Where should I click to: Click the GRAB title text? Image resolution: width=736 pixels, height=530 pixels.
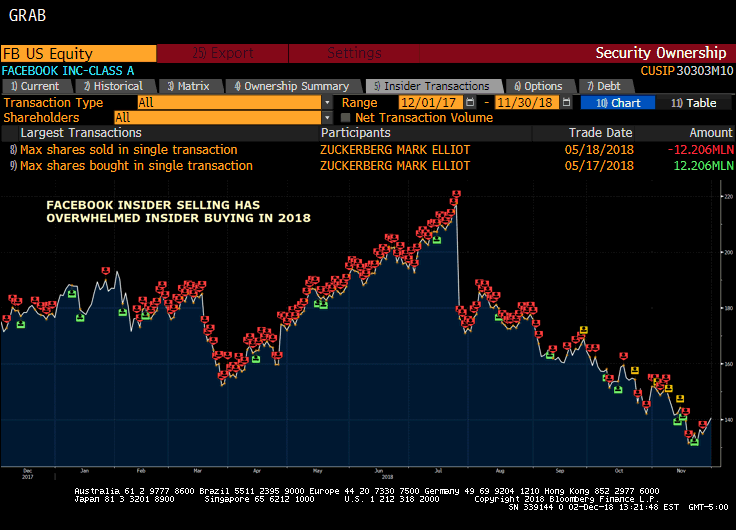point(27,15)
